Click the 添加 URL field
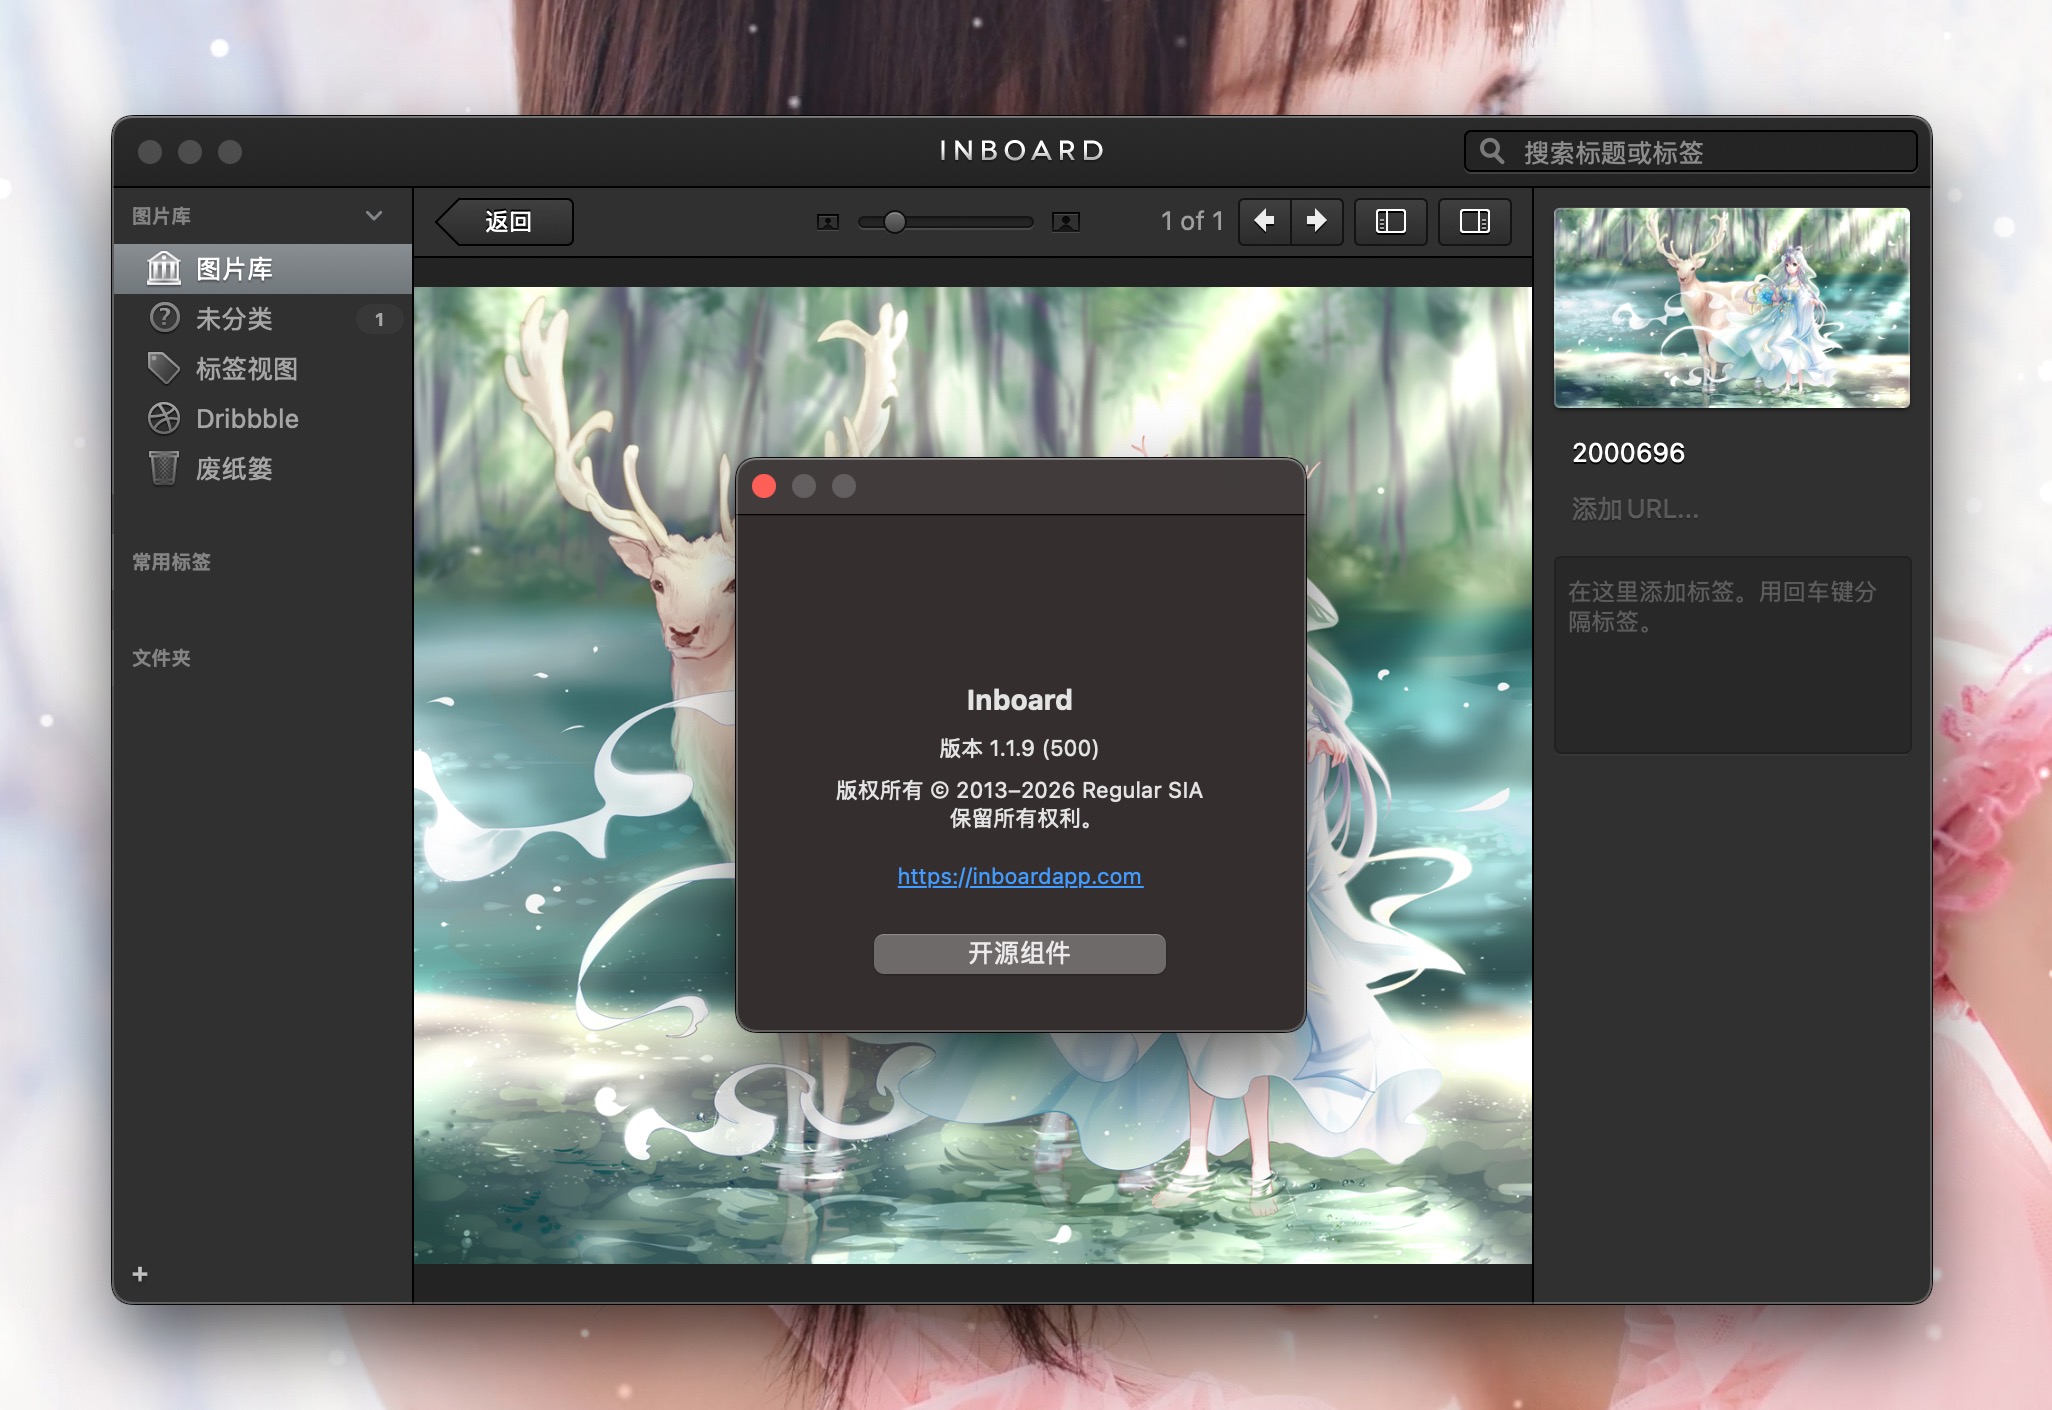This screenshot has height=1410, width=2052. pyautogui.click(x=1635, y=509)
